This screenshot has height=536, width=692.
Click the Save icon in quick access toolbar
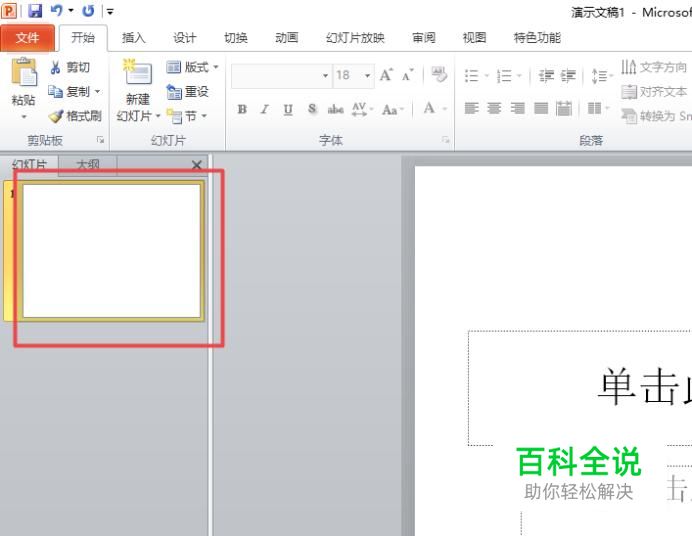point(35,11)
